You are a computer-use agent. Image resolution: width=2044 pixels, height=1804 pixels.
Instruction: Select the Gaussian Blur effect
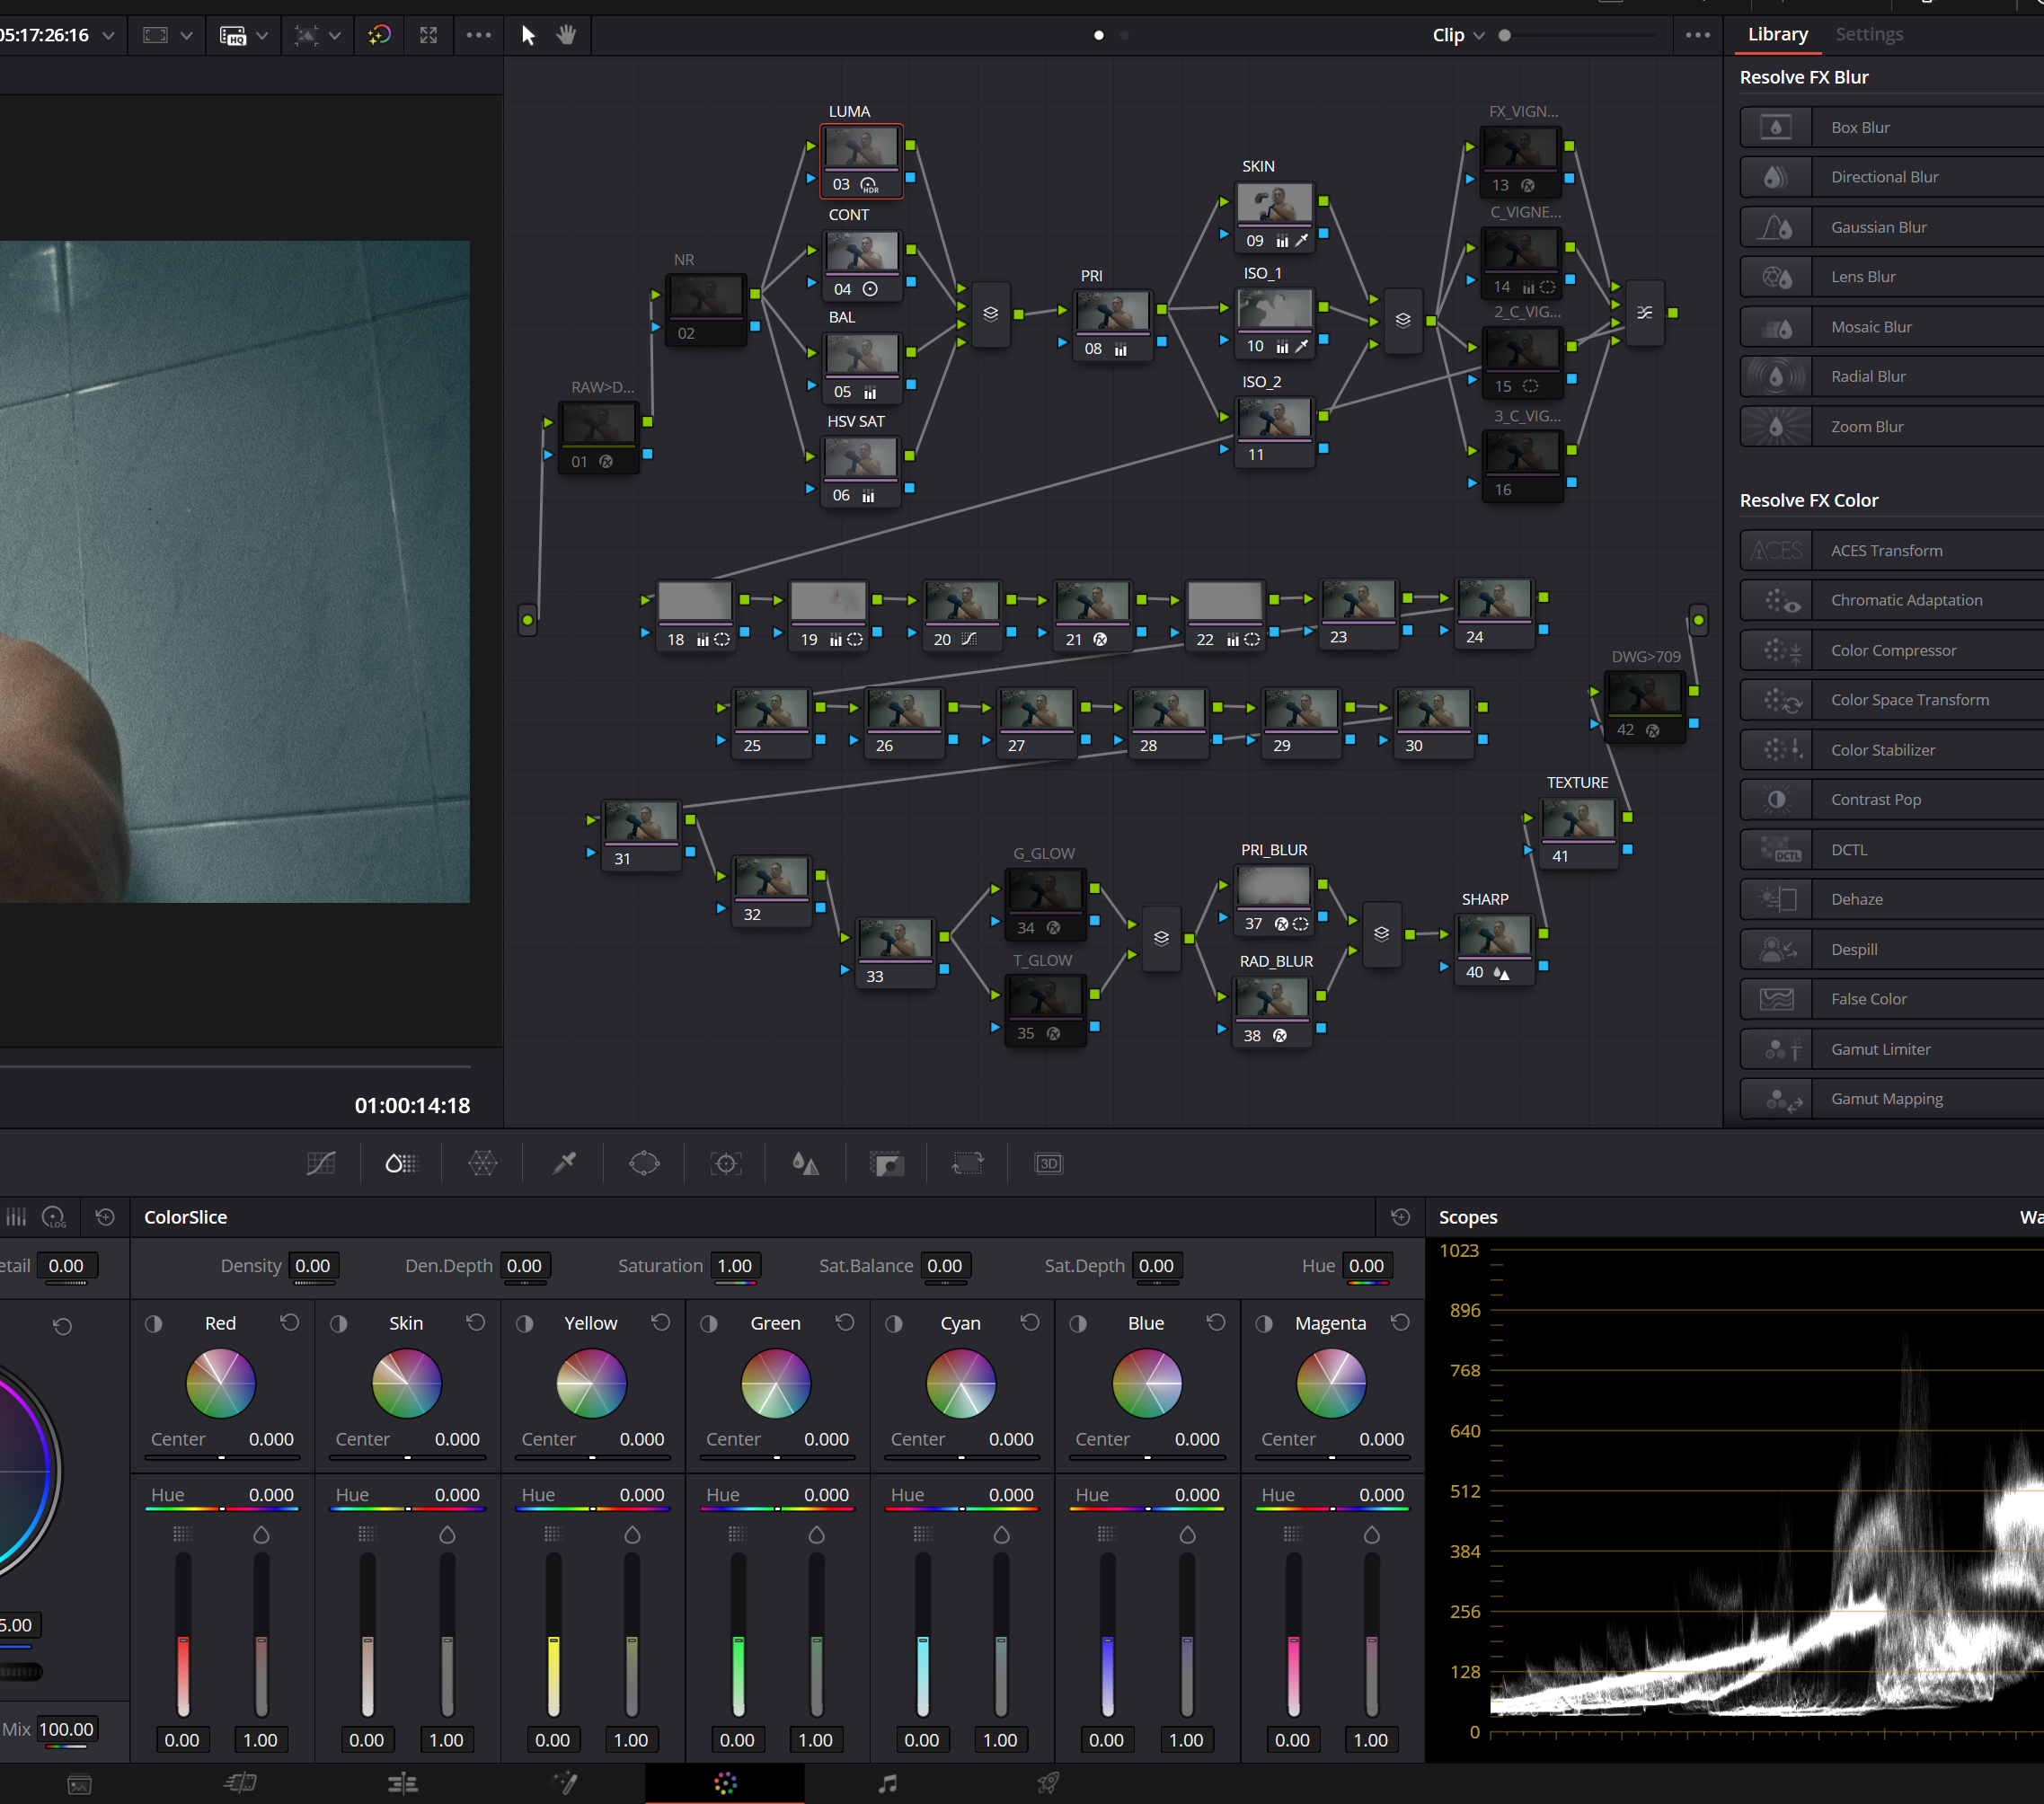pos(1878,227)
